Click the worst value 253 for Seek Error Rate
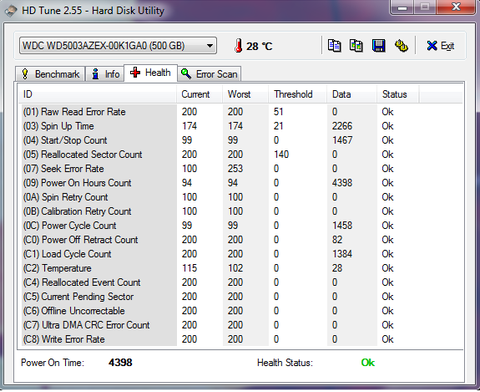Viewport: 480px width, 392px height. point(235,169)
